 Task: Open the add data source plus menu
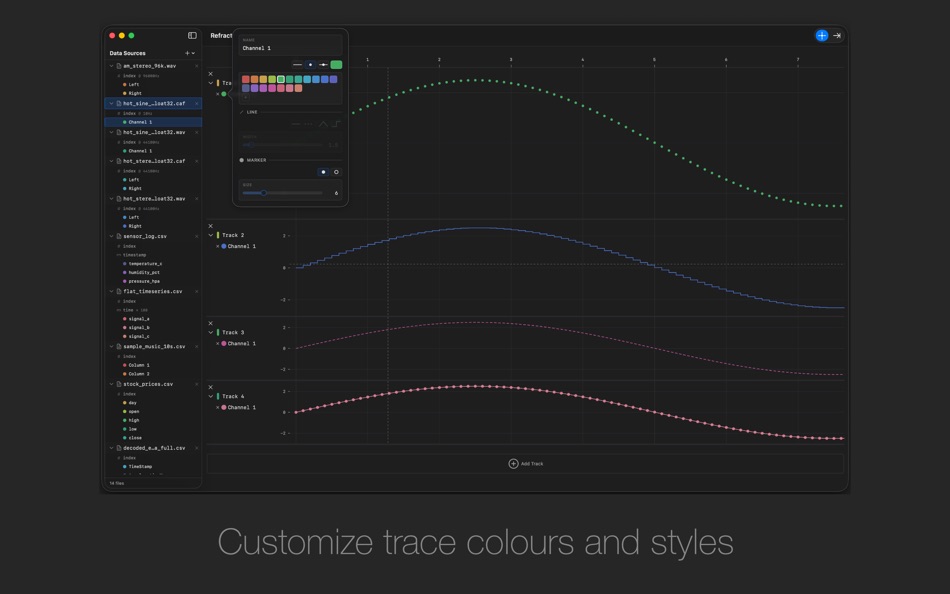190,53
